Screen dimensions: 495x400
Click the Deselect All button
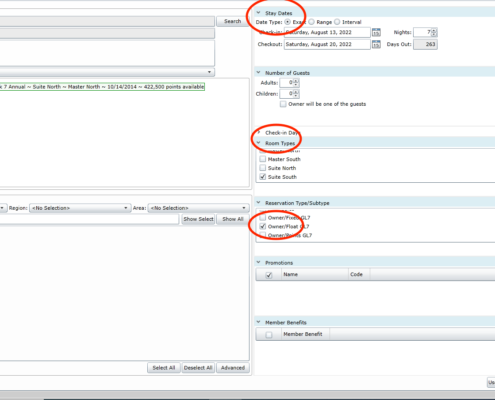198,368
